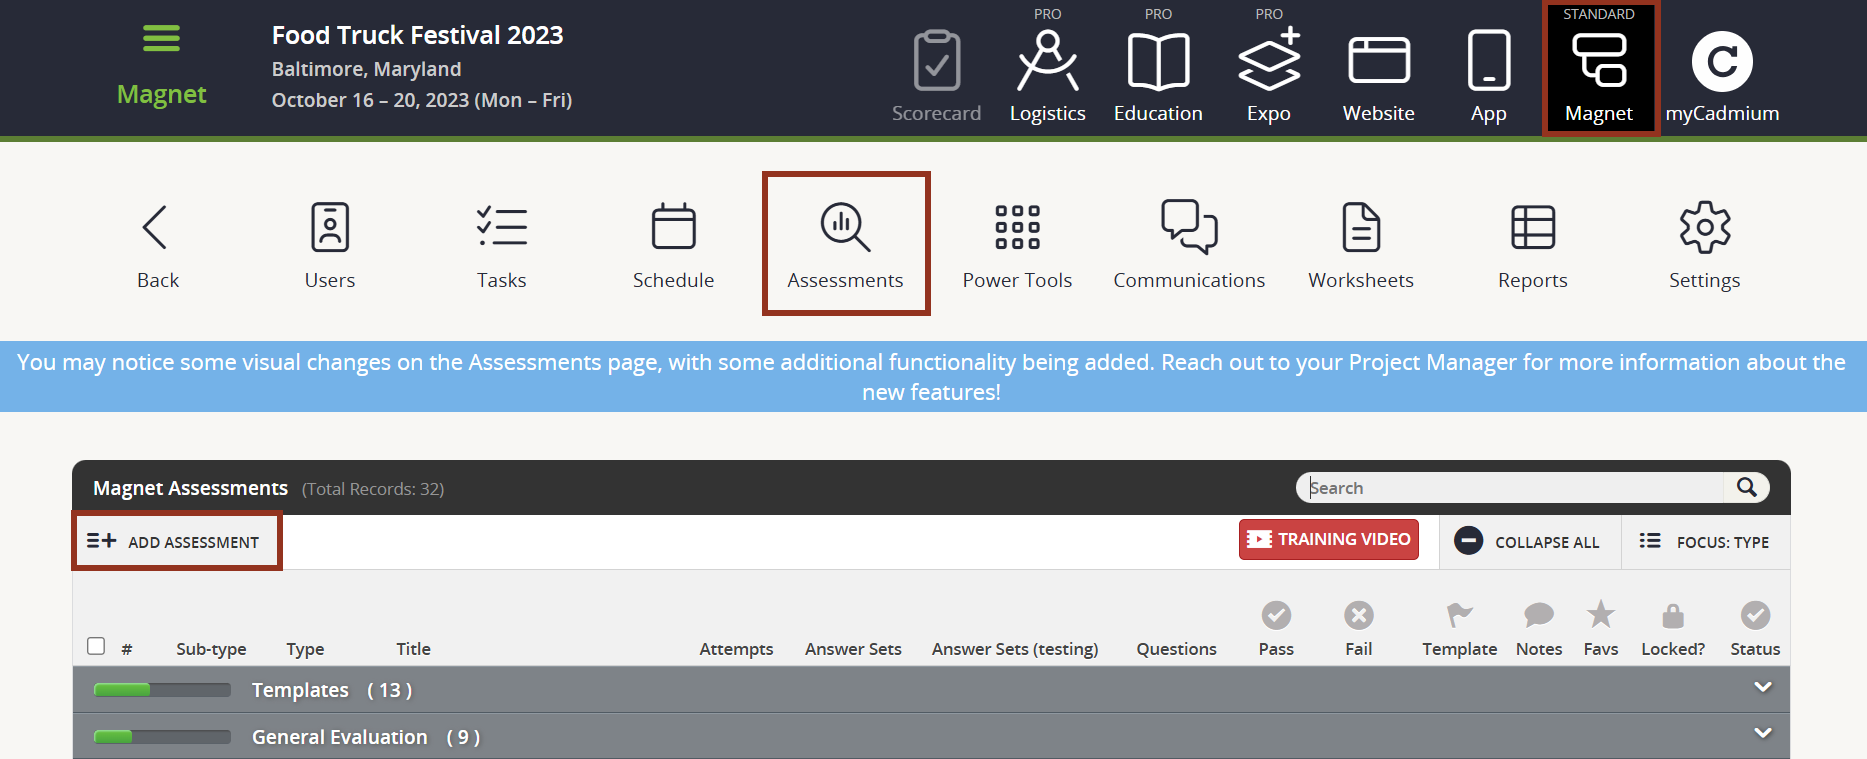Click Collapse All button
The height and width of the screenshot is (759, 1867).
point(1528,541)
